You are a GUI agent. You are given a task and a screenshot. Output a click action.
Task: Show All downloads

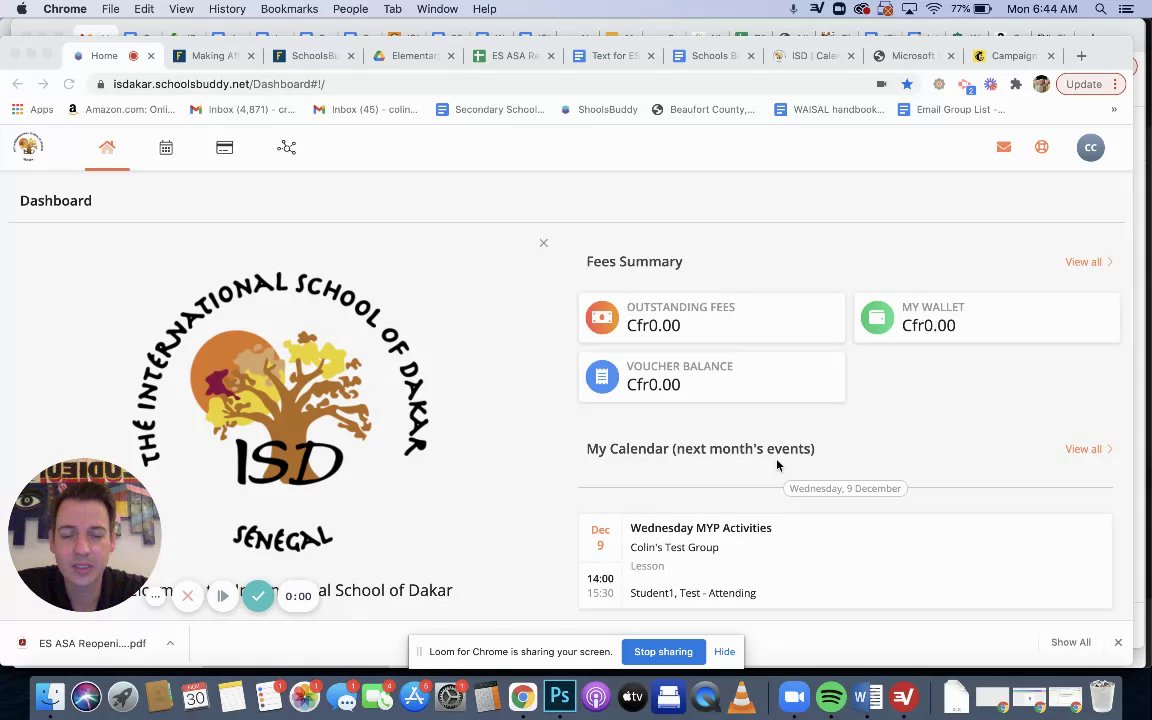[1070, 642]
